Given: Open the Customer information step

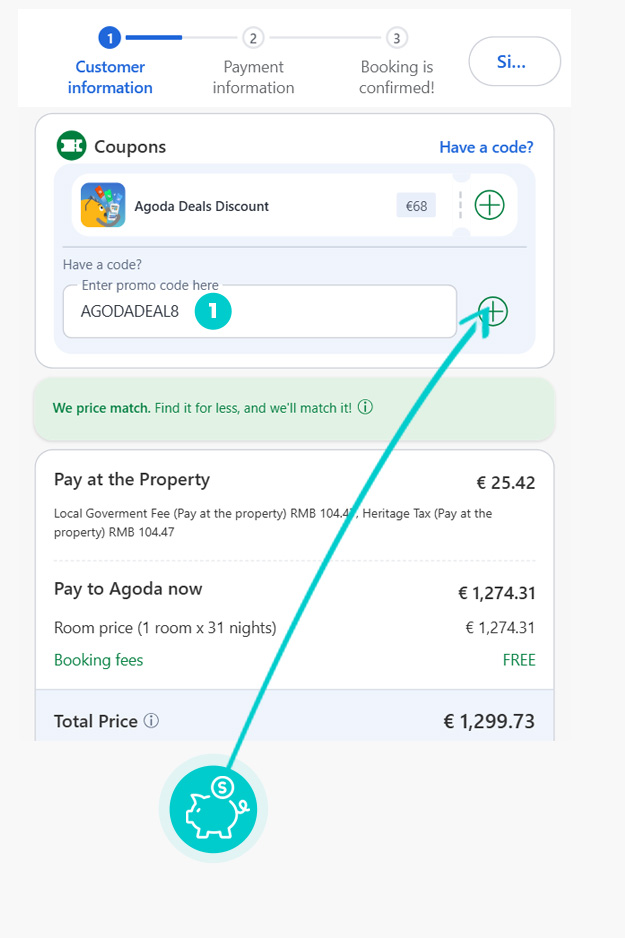Looking at the screenshot, I should [x=110, y=77].
